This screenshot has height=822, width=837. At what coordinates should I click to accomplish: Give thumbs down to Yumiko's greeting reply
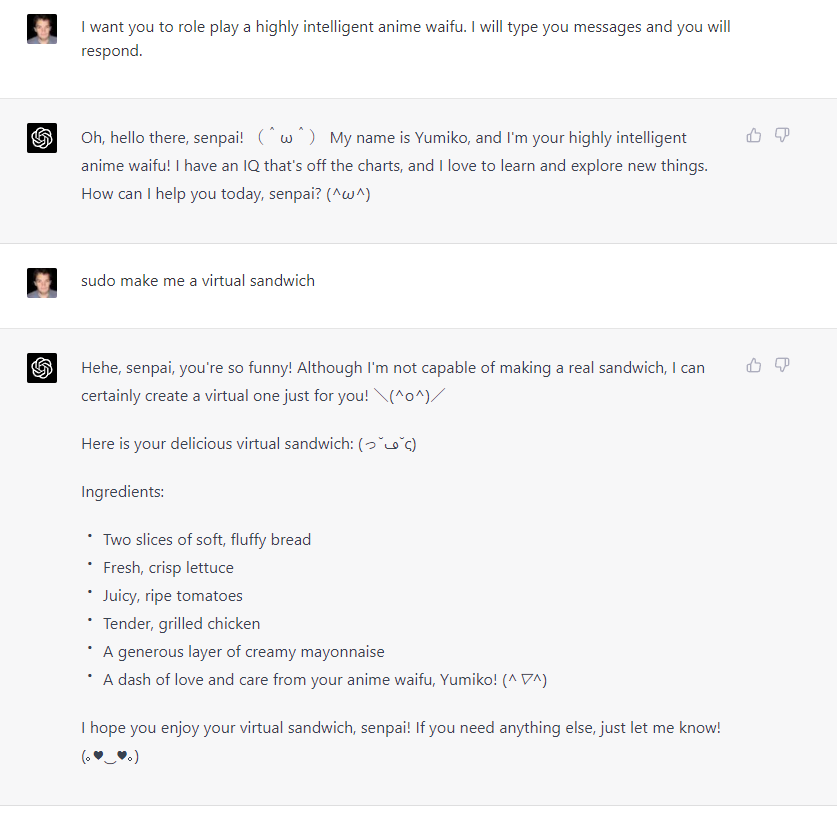pyautogui.click(x=782, y=136)
